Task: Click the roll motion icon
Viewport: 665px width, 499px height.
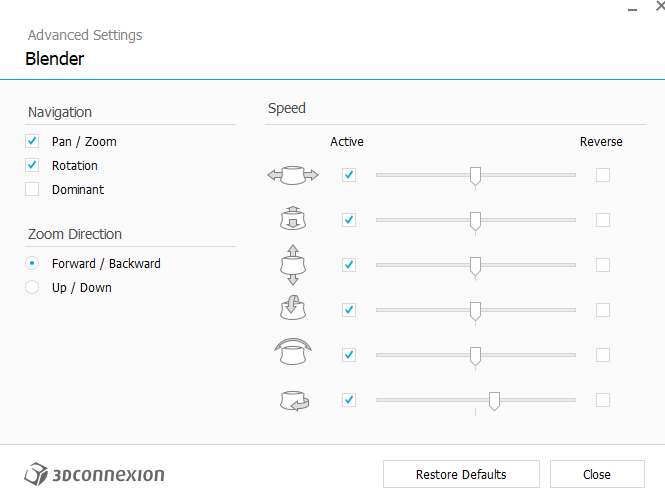Action: coord(293,351)
